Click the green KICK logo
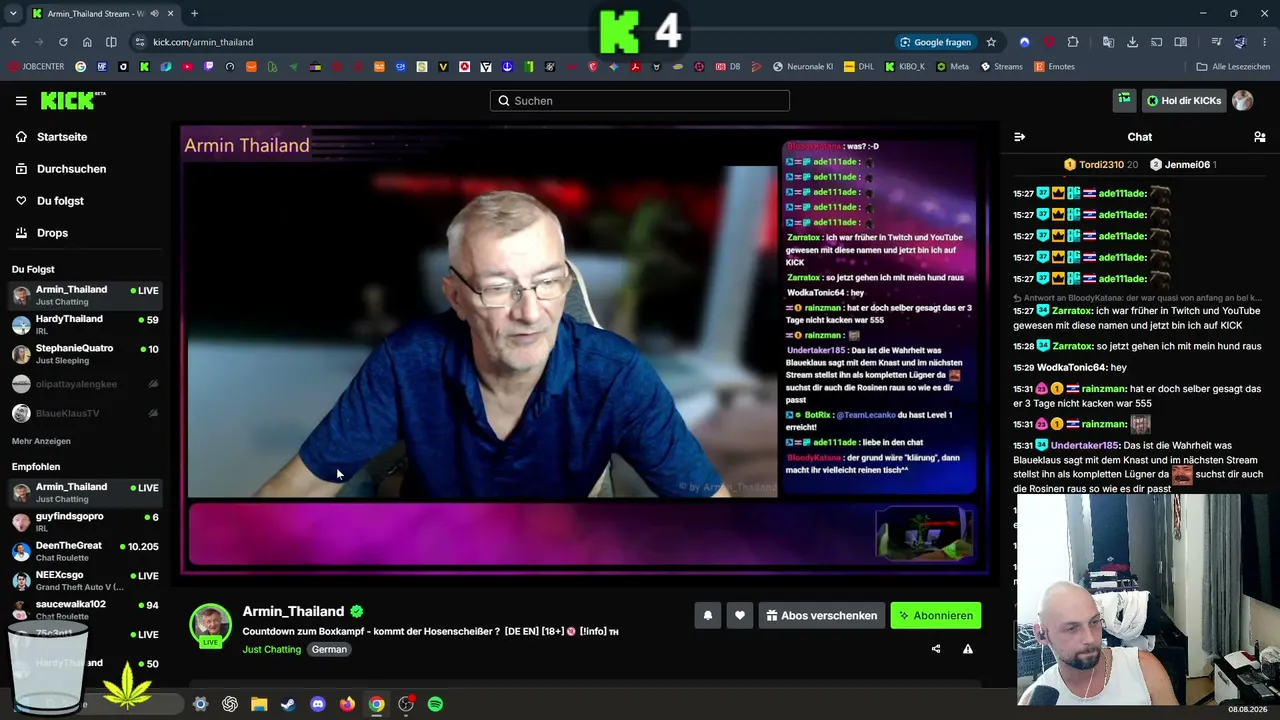Screen dimensions: 1280x720 (73, 100)
